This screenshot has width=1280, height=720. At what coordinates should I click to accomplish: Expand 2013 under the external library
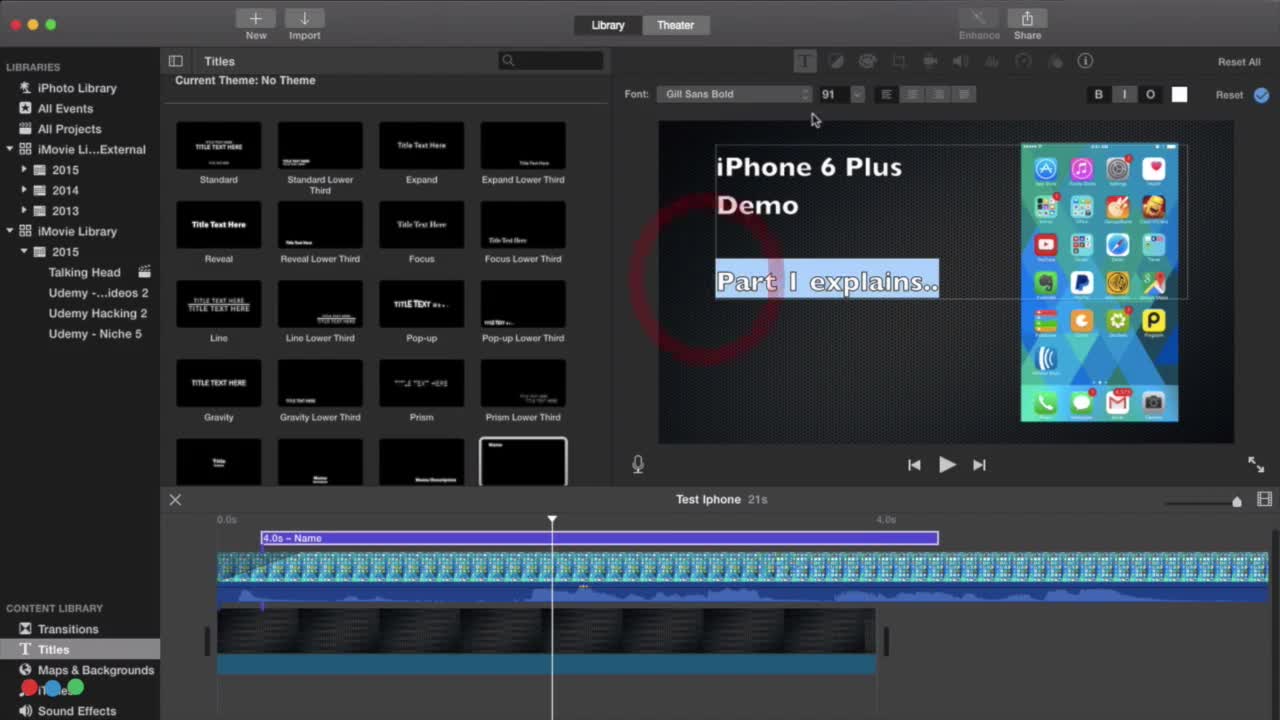tap(24, 211)
